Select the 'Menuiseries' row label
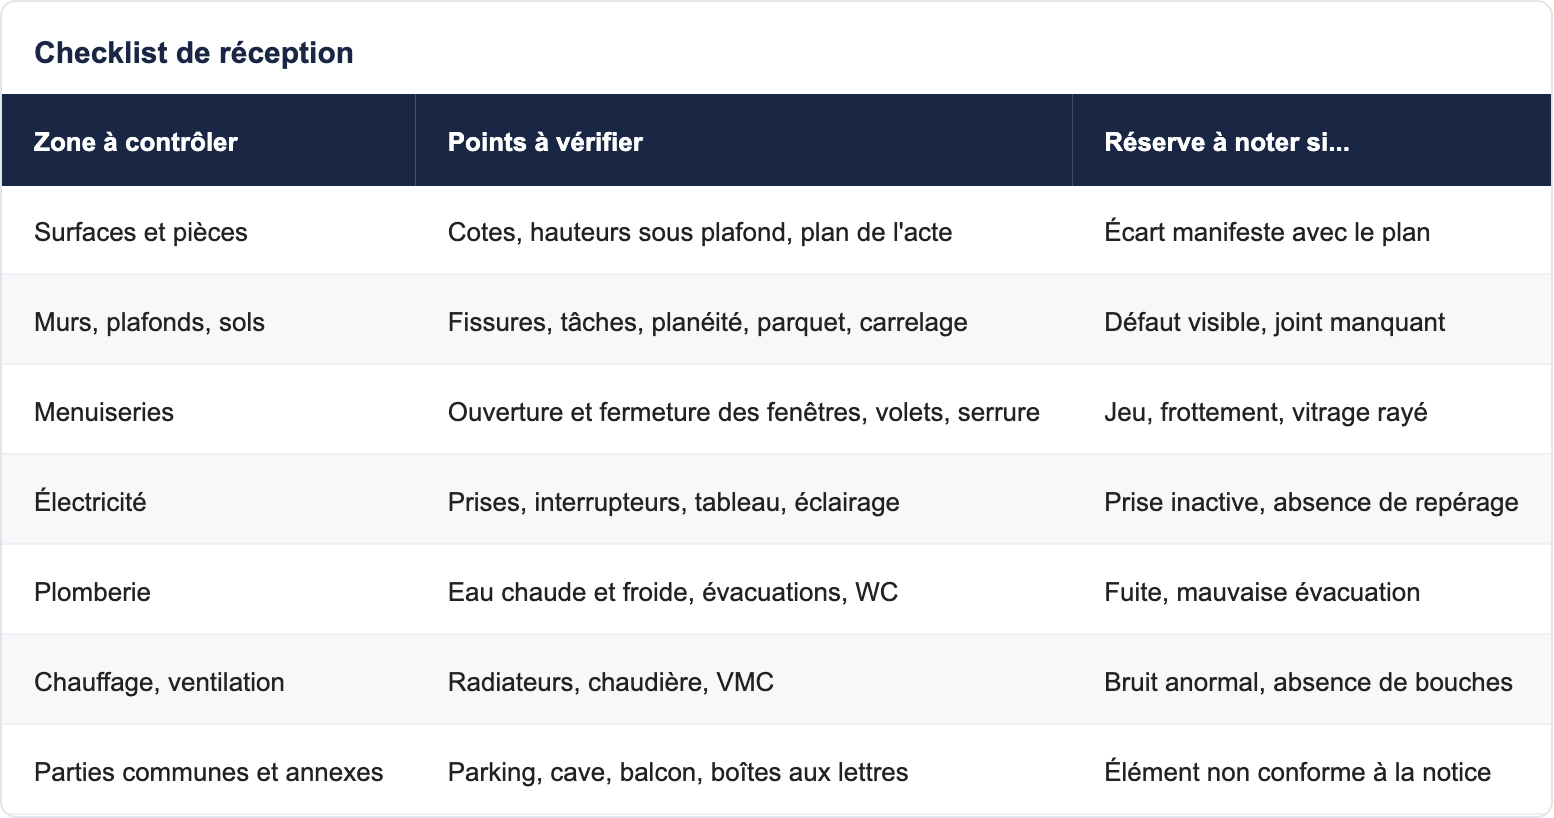The image size is (1554, 818). pos(104,412)
